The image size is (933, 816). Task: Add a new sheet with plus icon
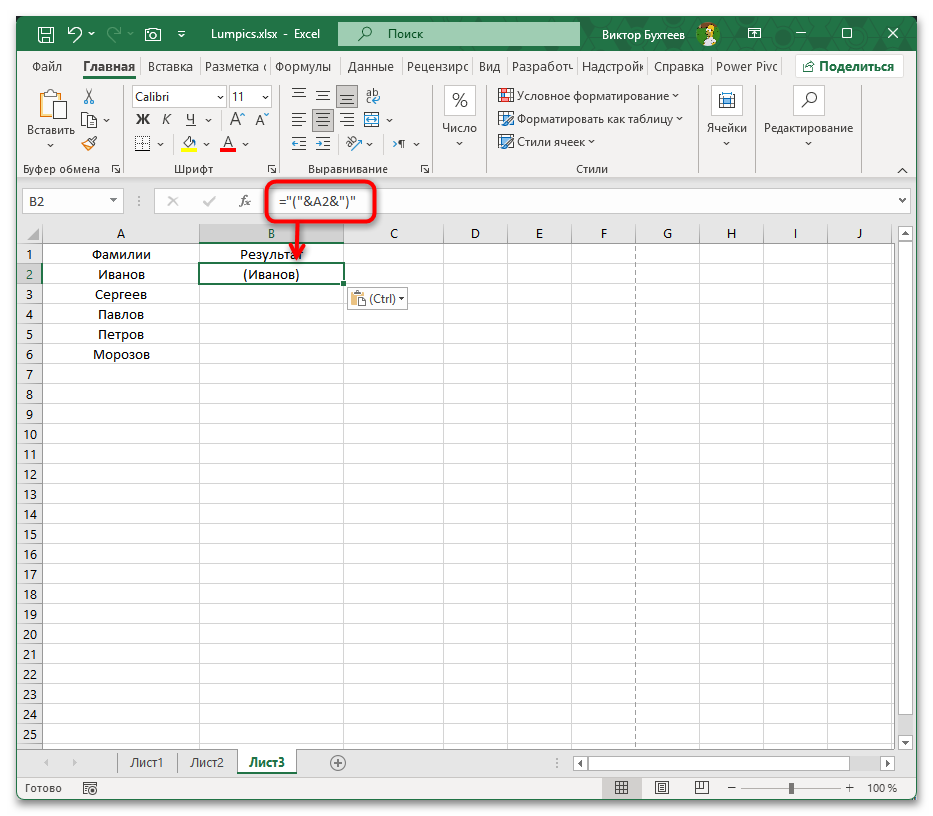(x=338, y=762)
